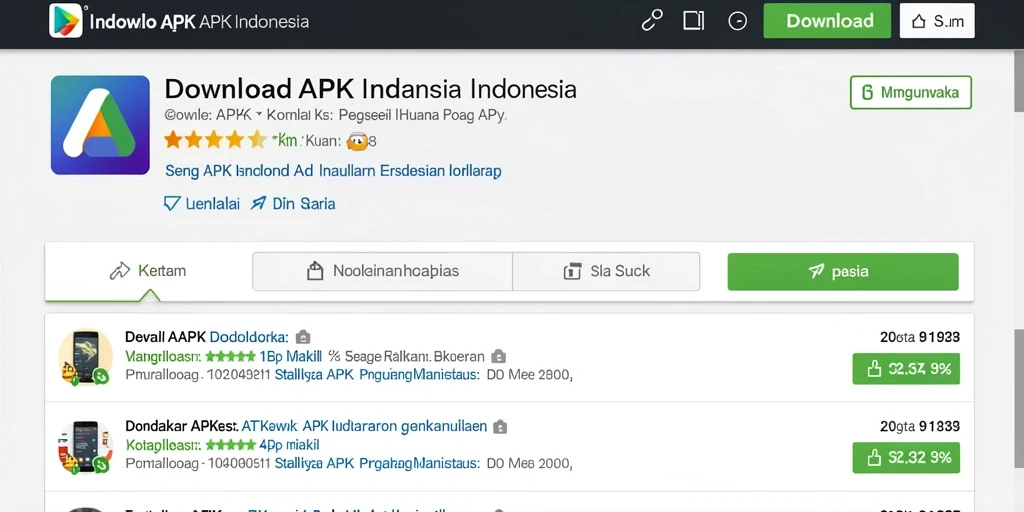Screen dimensions: 1024x512
Task: Click the lock icon after Dodoldorka
Action: [x=303, y=338]
